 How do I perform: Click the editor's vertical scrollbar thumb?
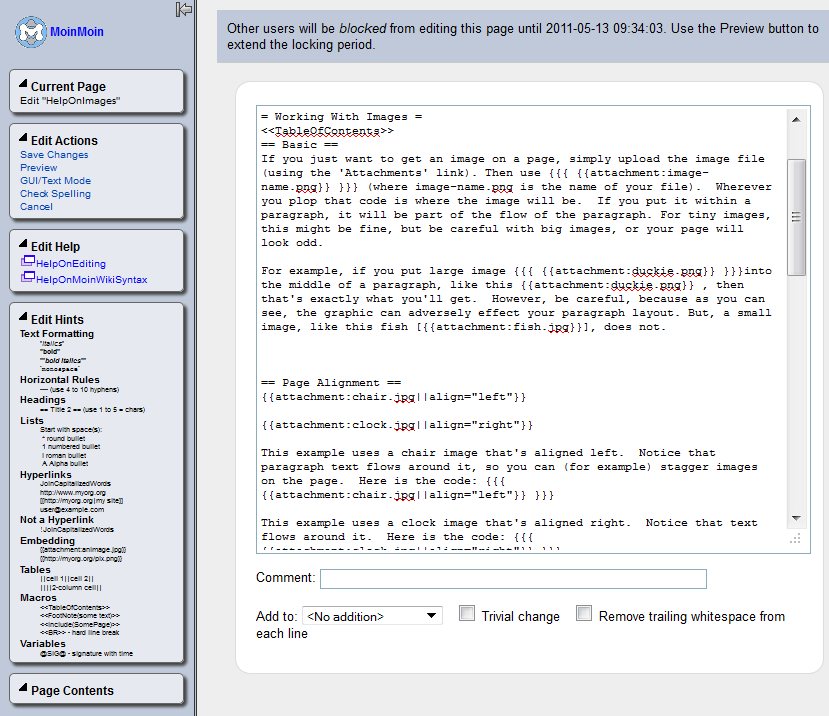pos(796,217)
